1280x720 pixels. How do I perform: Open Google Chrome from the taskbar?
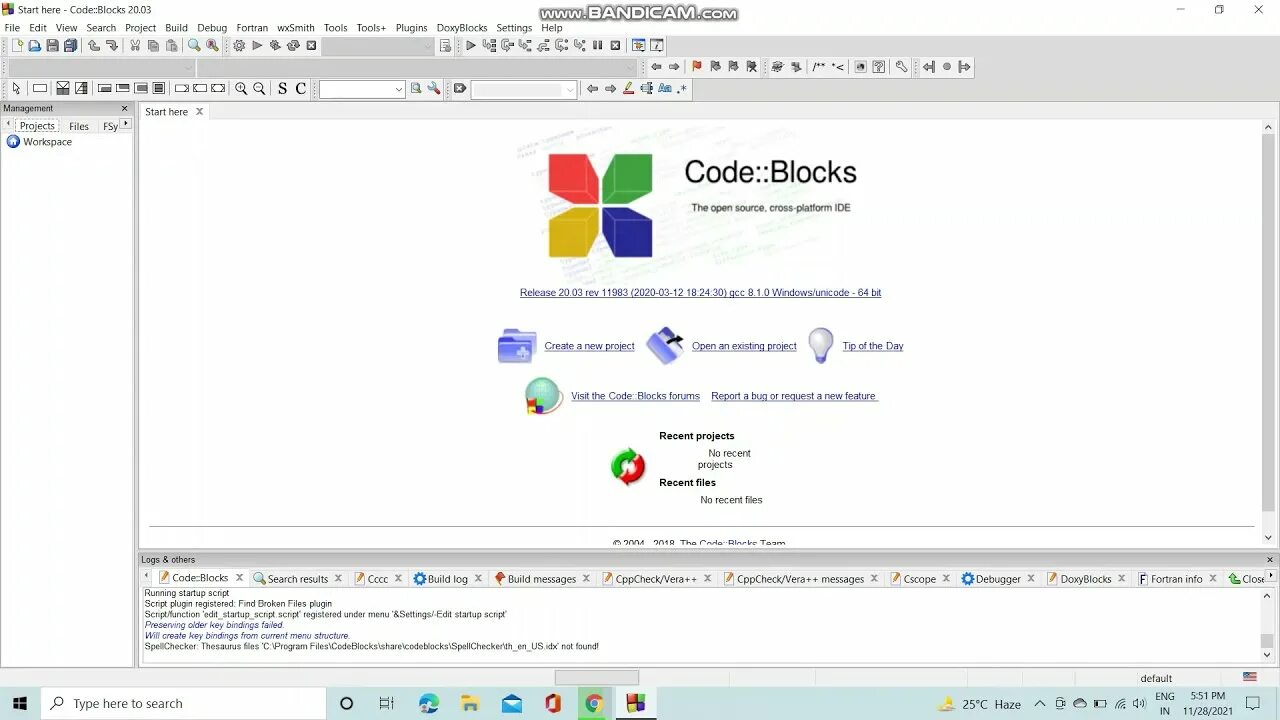click(x=594, y=704)
